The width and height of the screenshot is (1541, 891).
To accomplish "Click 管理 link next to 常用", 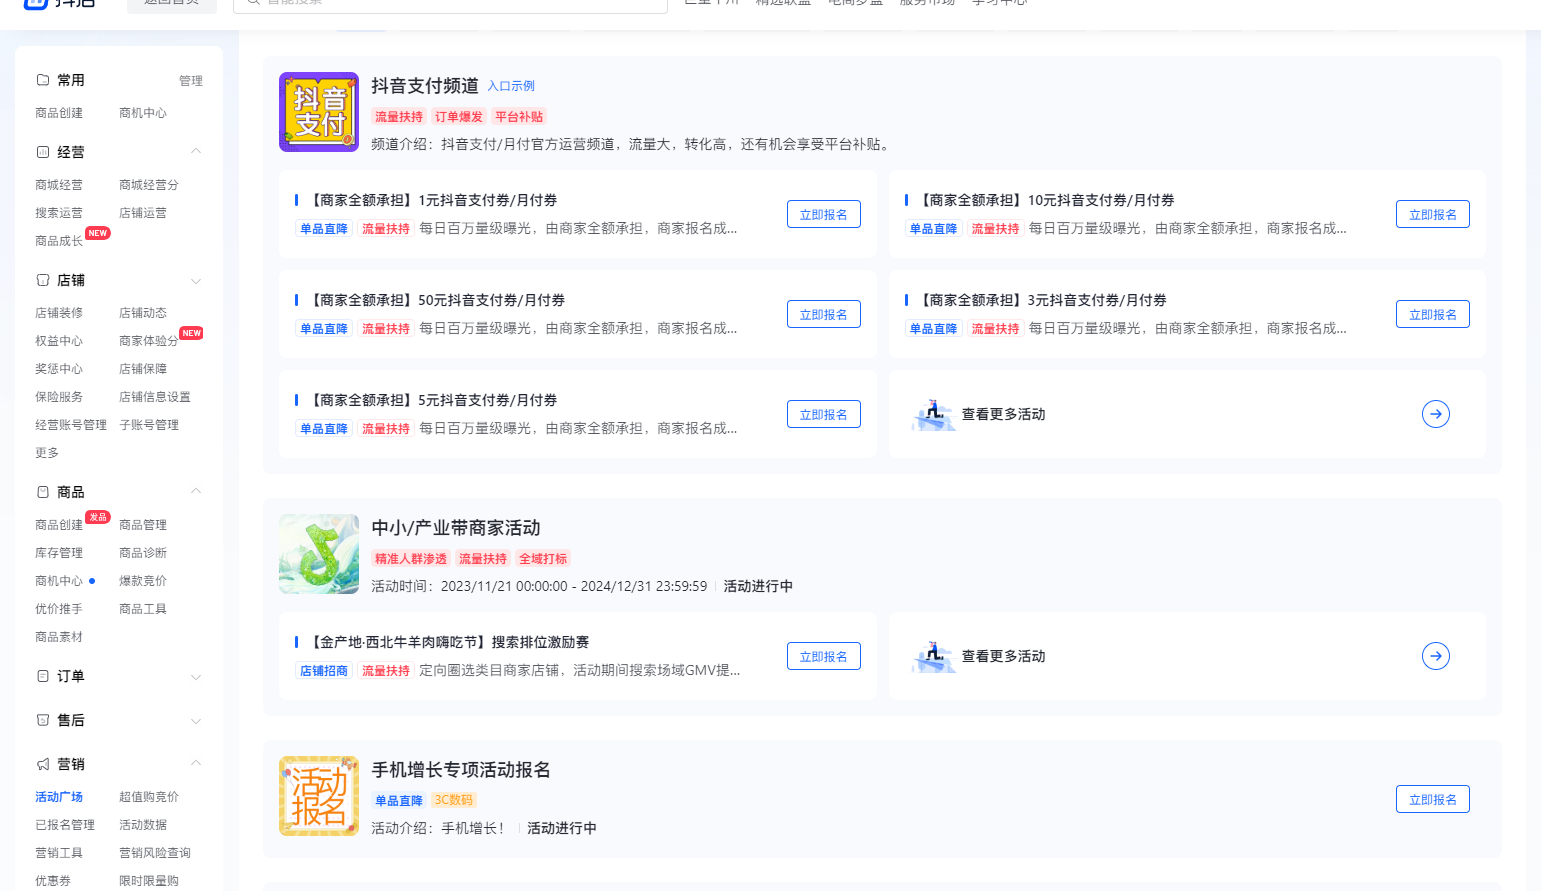I will [191, 81].
